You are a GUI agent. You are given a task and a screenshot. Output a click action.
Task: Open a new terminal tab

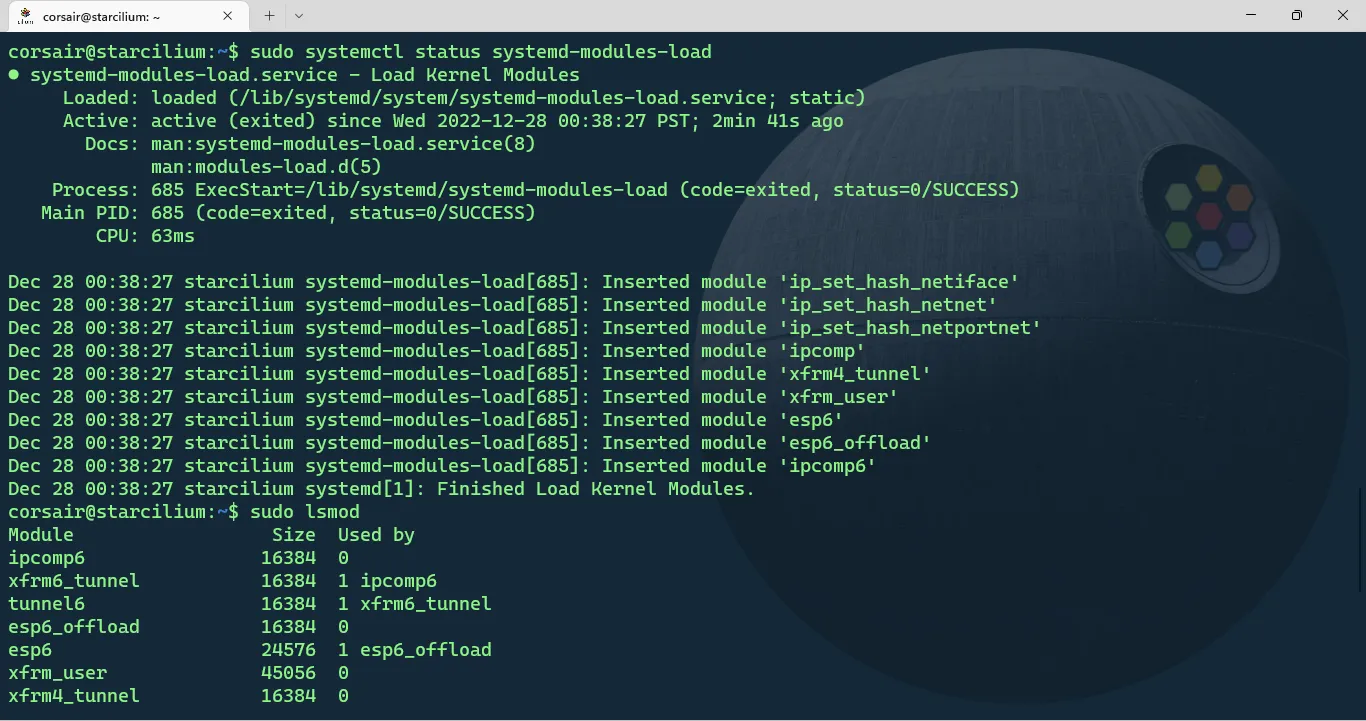tap(269, 16)
